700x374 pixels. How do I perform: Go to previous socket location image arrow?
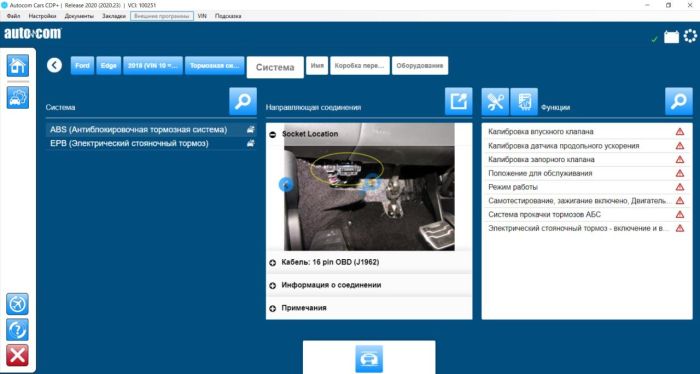286,184
